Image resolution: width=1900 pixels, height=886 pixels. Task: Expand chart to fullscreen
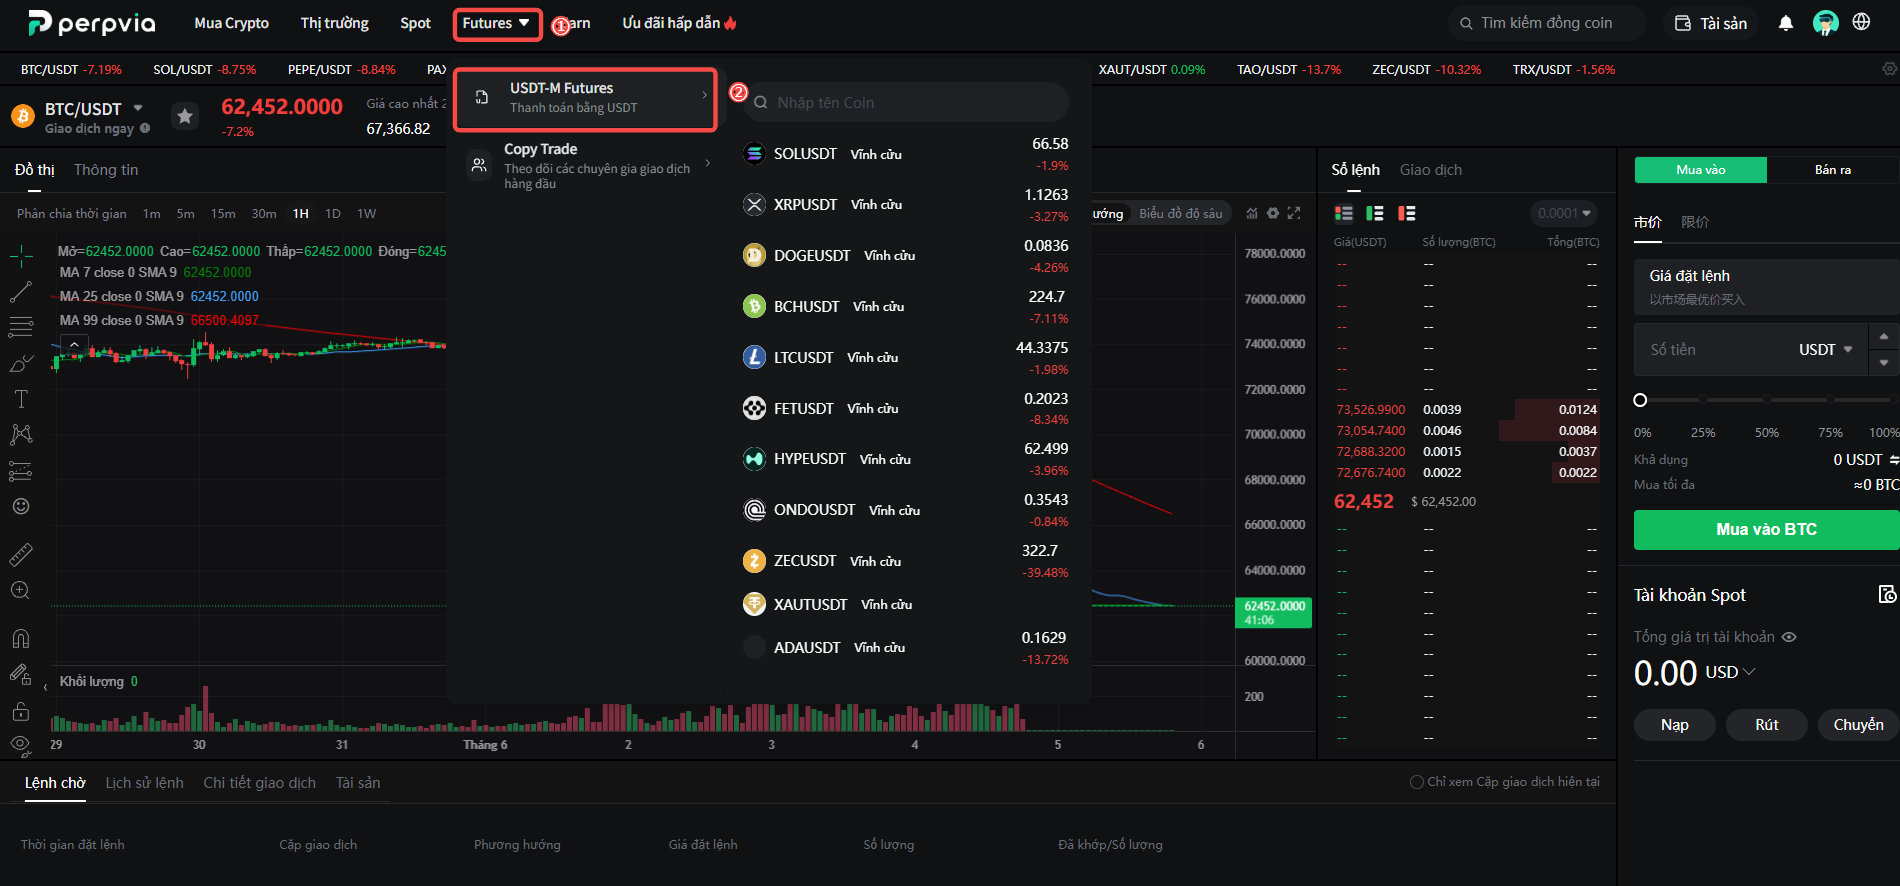pyautogui.click(x=1294, y=213)
